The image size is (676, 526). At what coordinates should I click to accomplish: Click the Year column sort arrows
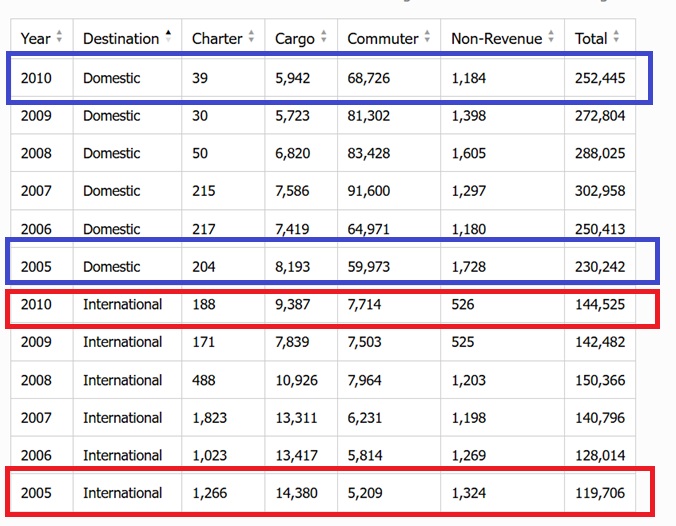(59, 38)
